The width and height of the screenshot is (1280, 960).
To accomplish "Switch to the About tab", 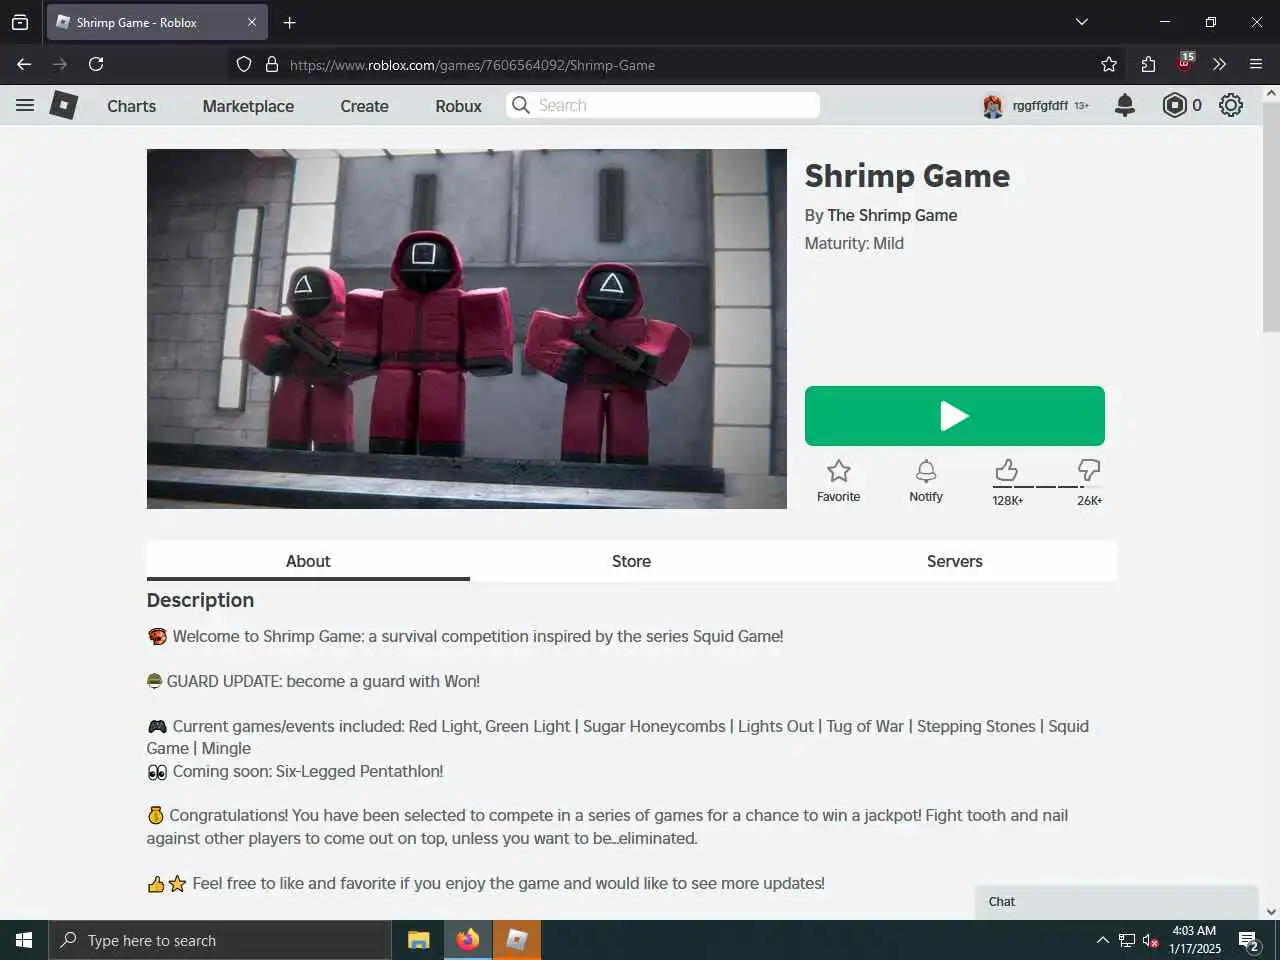I will (308, 561).
